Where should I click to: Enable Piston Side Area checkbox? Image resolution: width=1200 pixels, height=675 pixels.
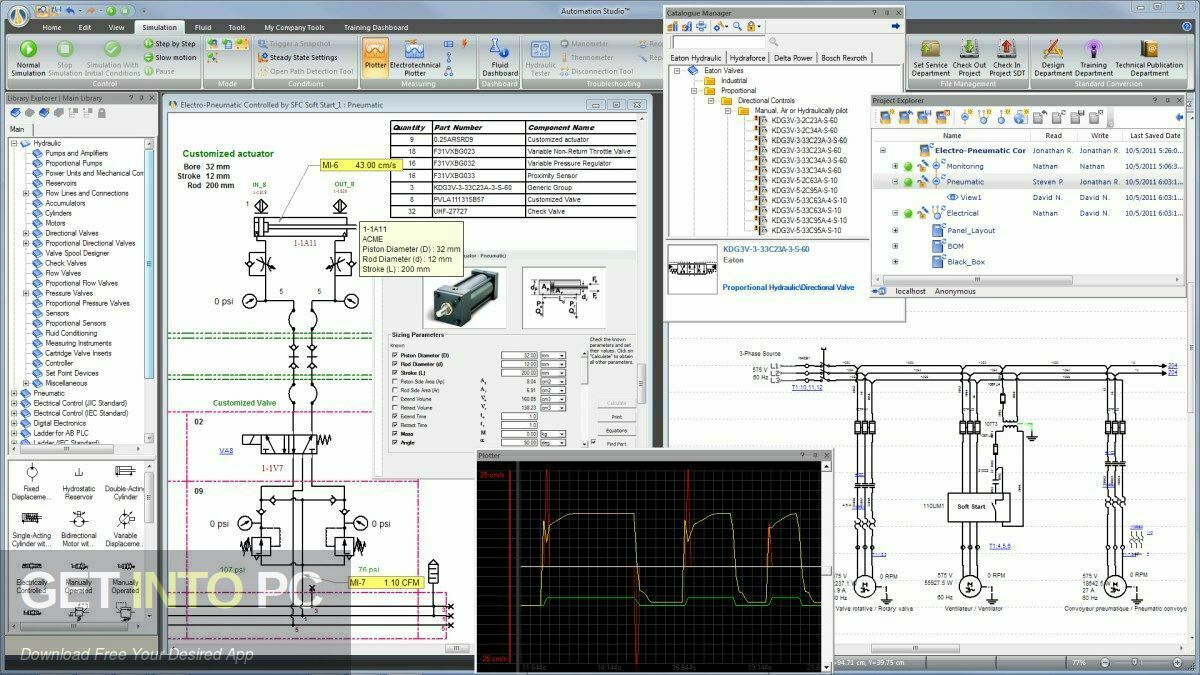395,381
